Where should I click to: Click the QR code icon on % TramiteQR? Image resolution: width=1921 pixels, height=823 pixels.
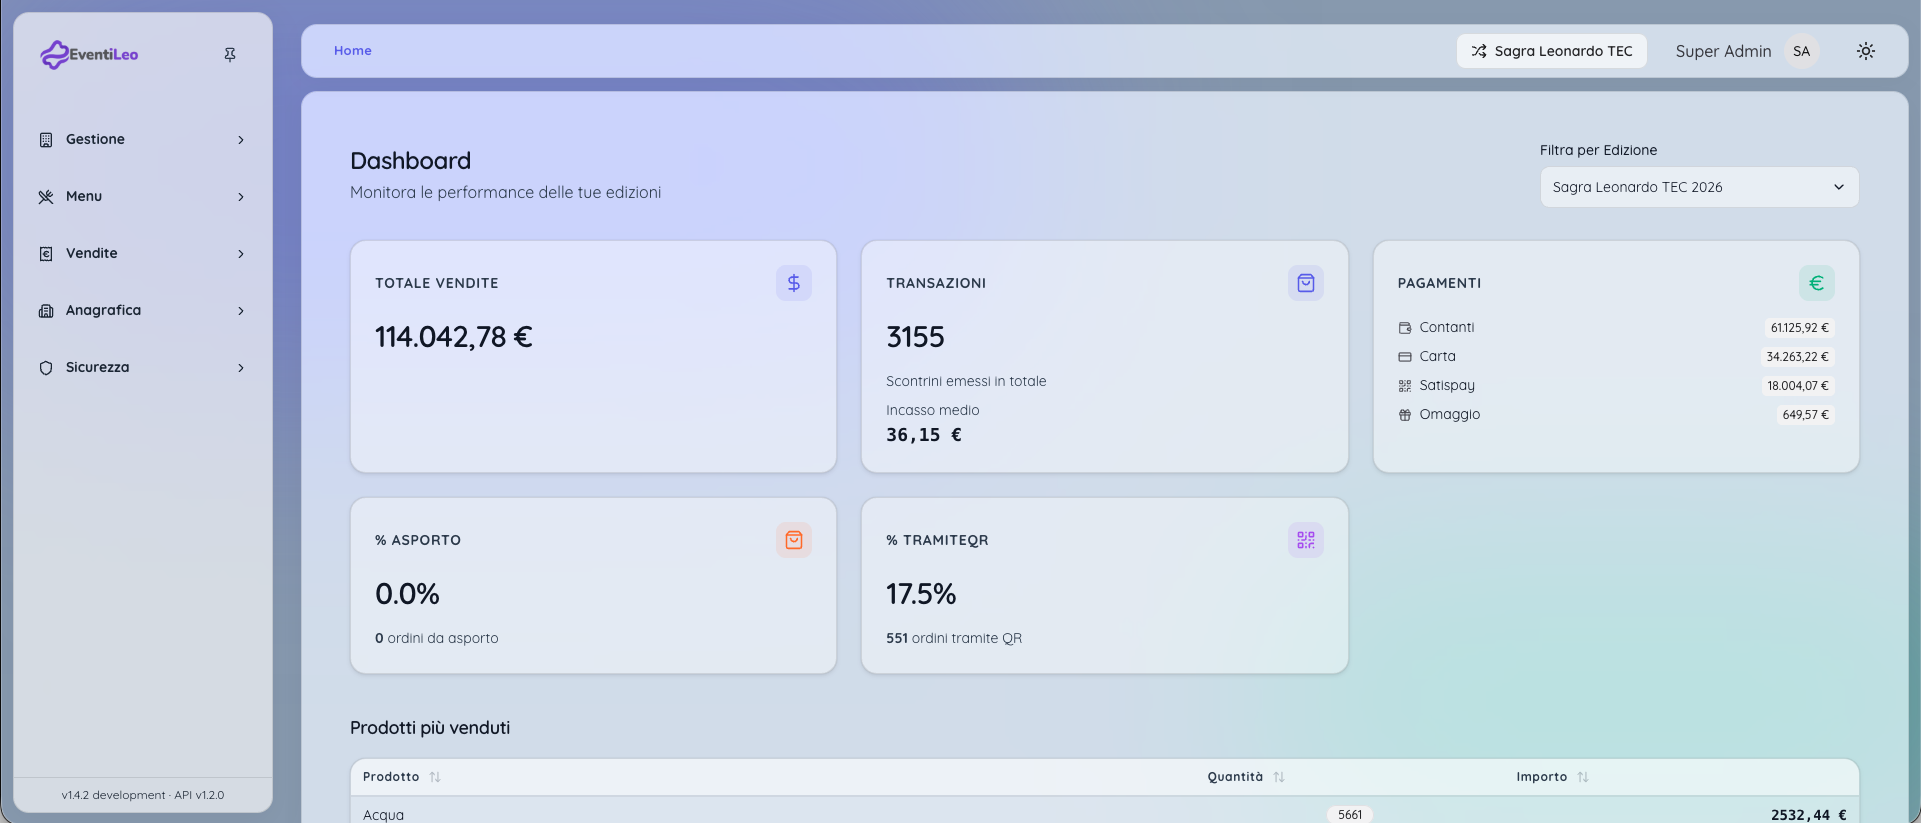pyautogui.click(x=1306, y=540)
